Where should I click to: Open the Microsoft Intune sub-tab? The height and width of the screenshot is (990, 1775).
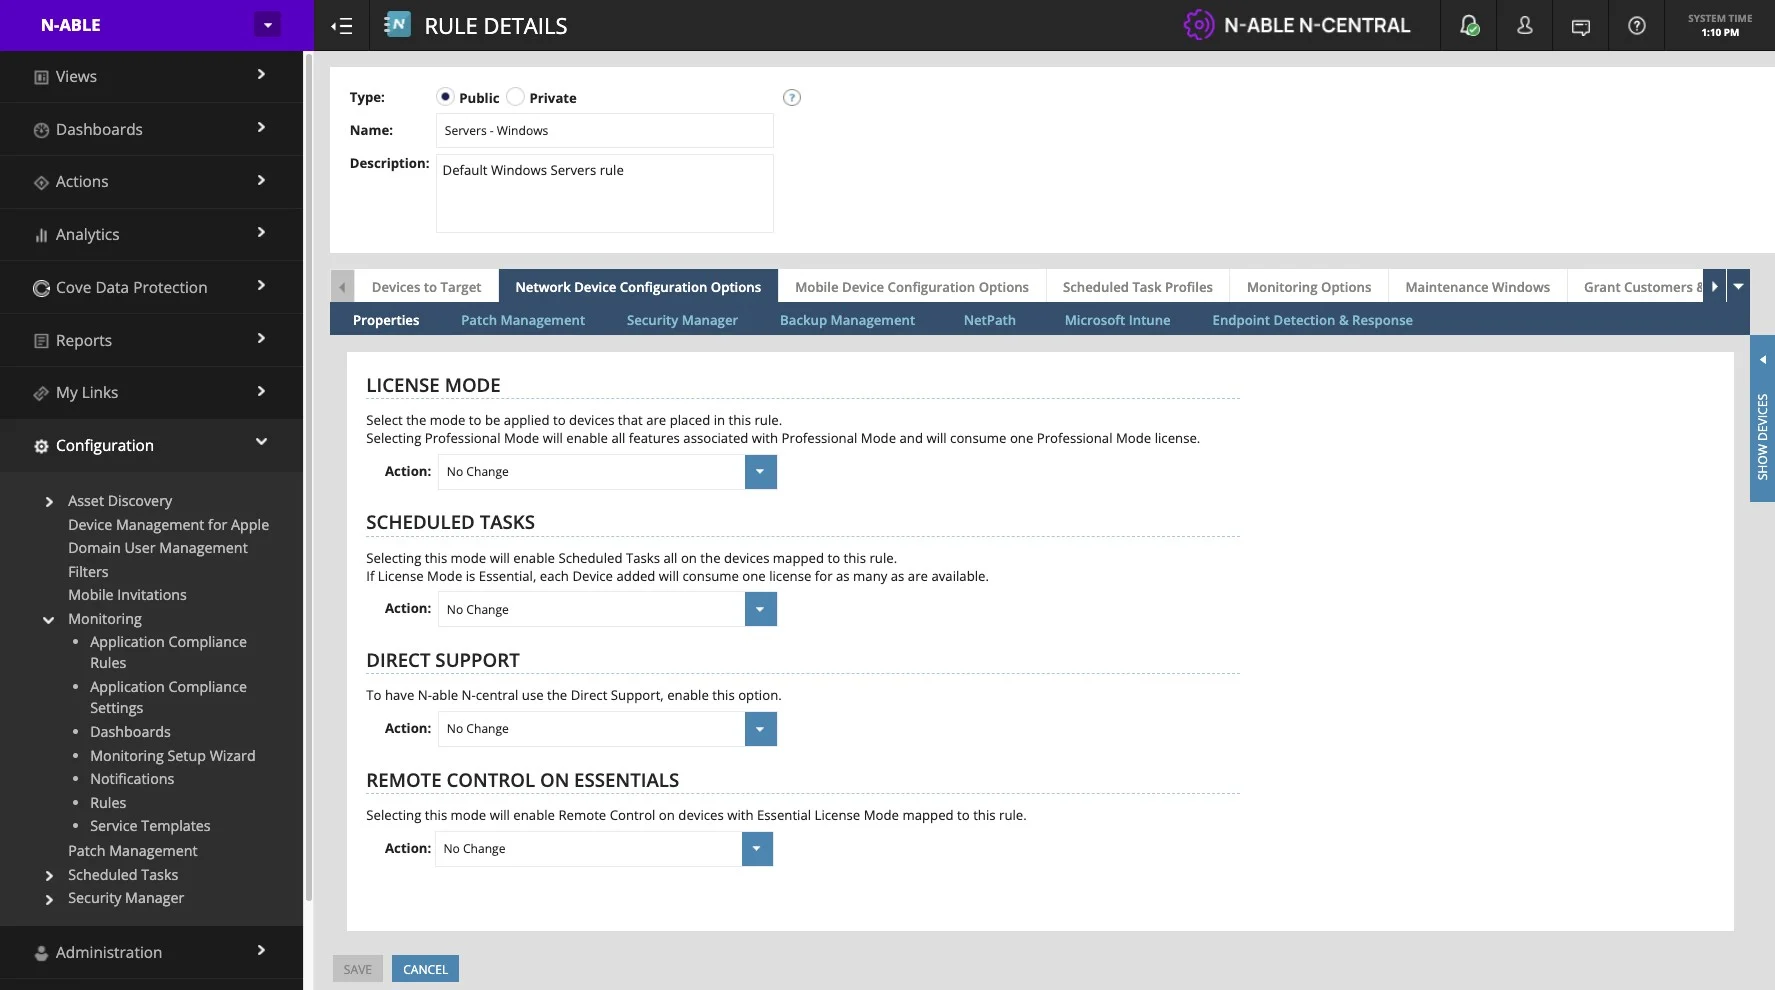pos(1117,320)
